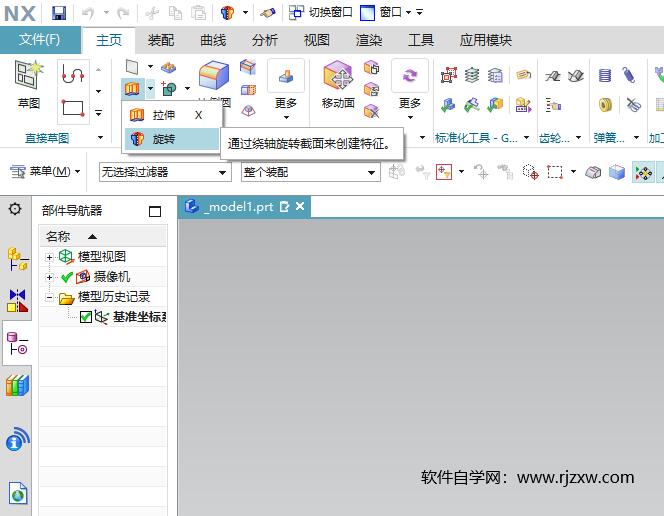Image resolution: width=664 pixels, height=516 pixels.
Task: Undo the last action
Action: (x=88, y=13)
